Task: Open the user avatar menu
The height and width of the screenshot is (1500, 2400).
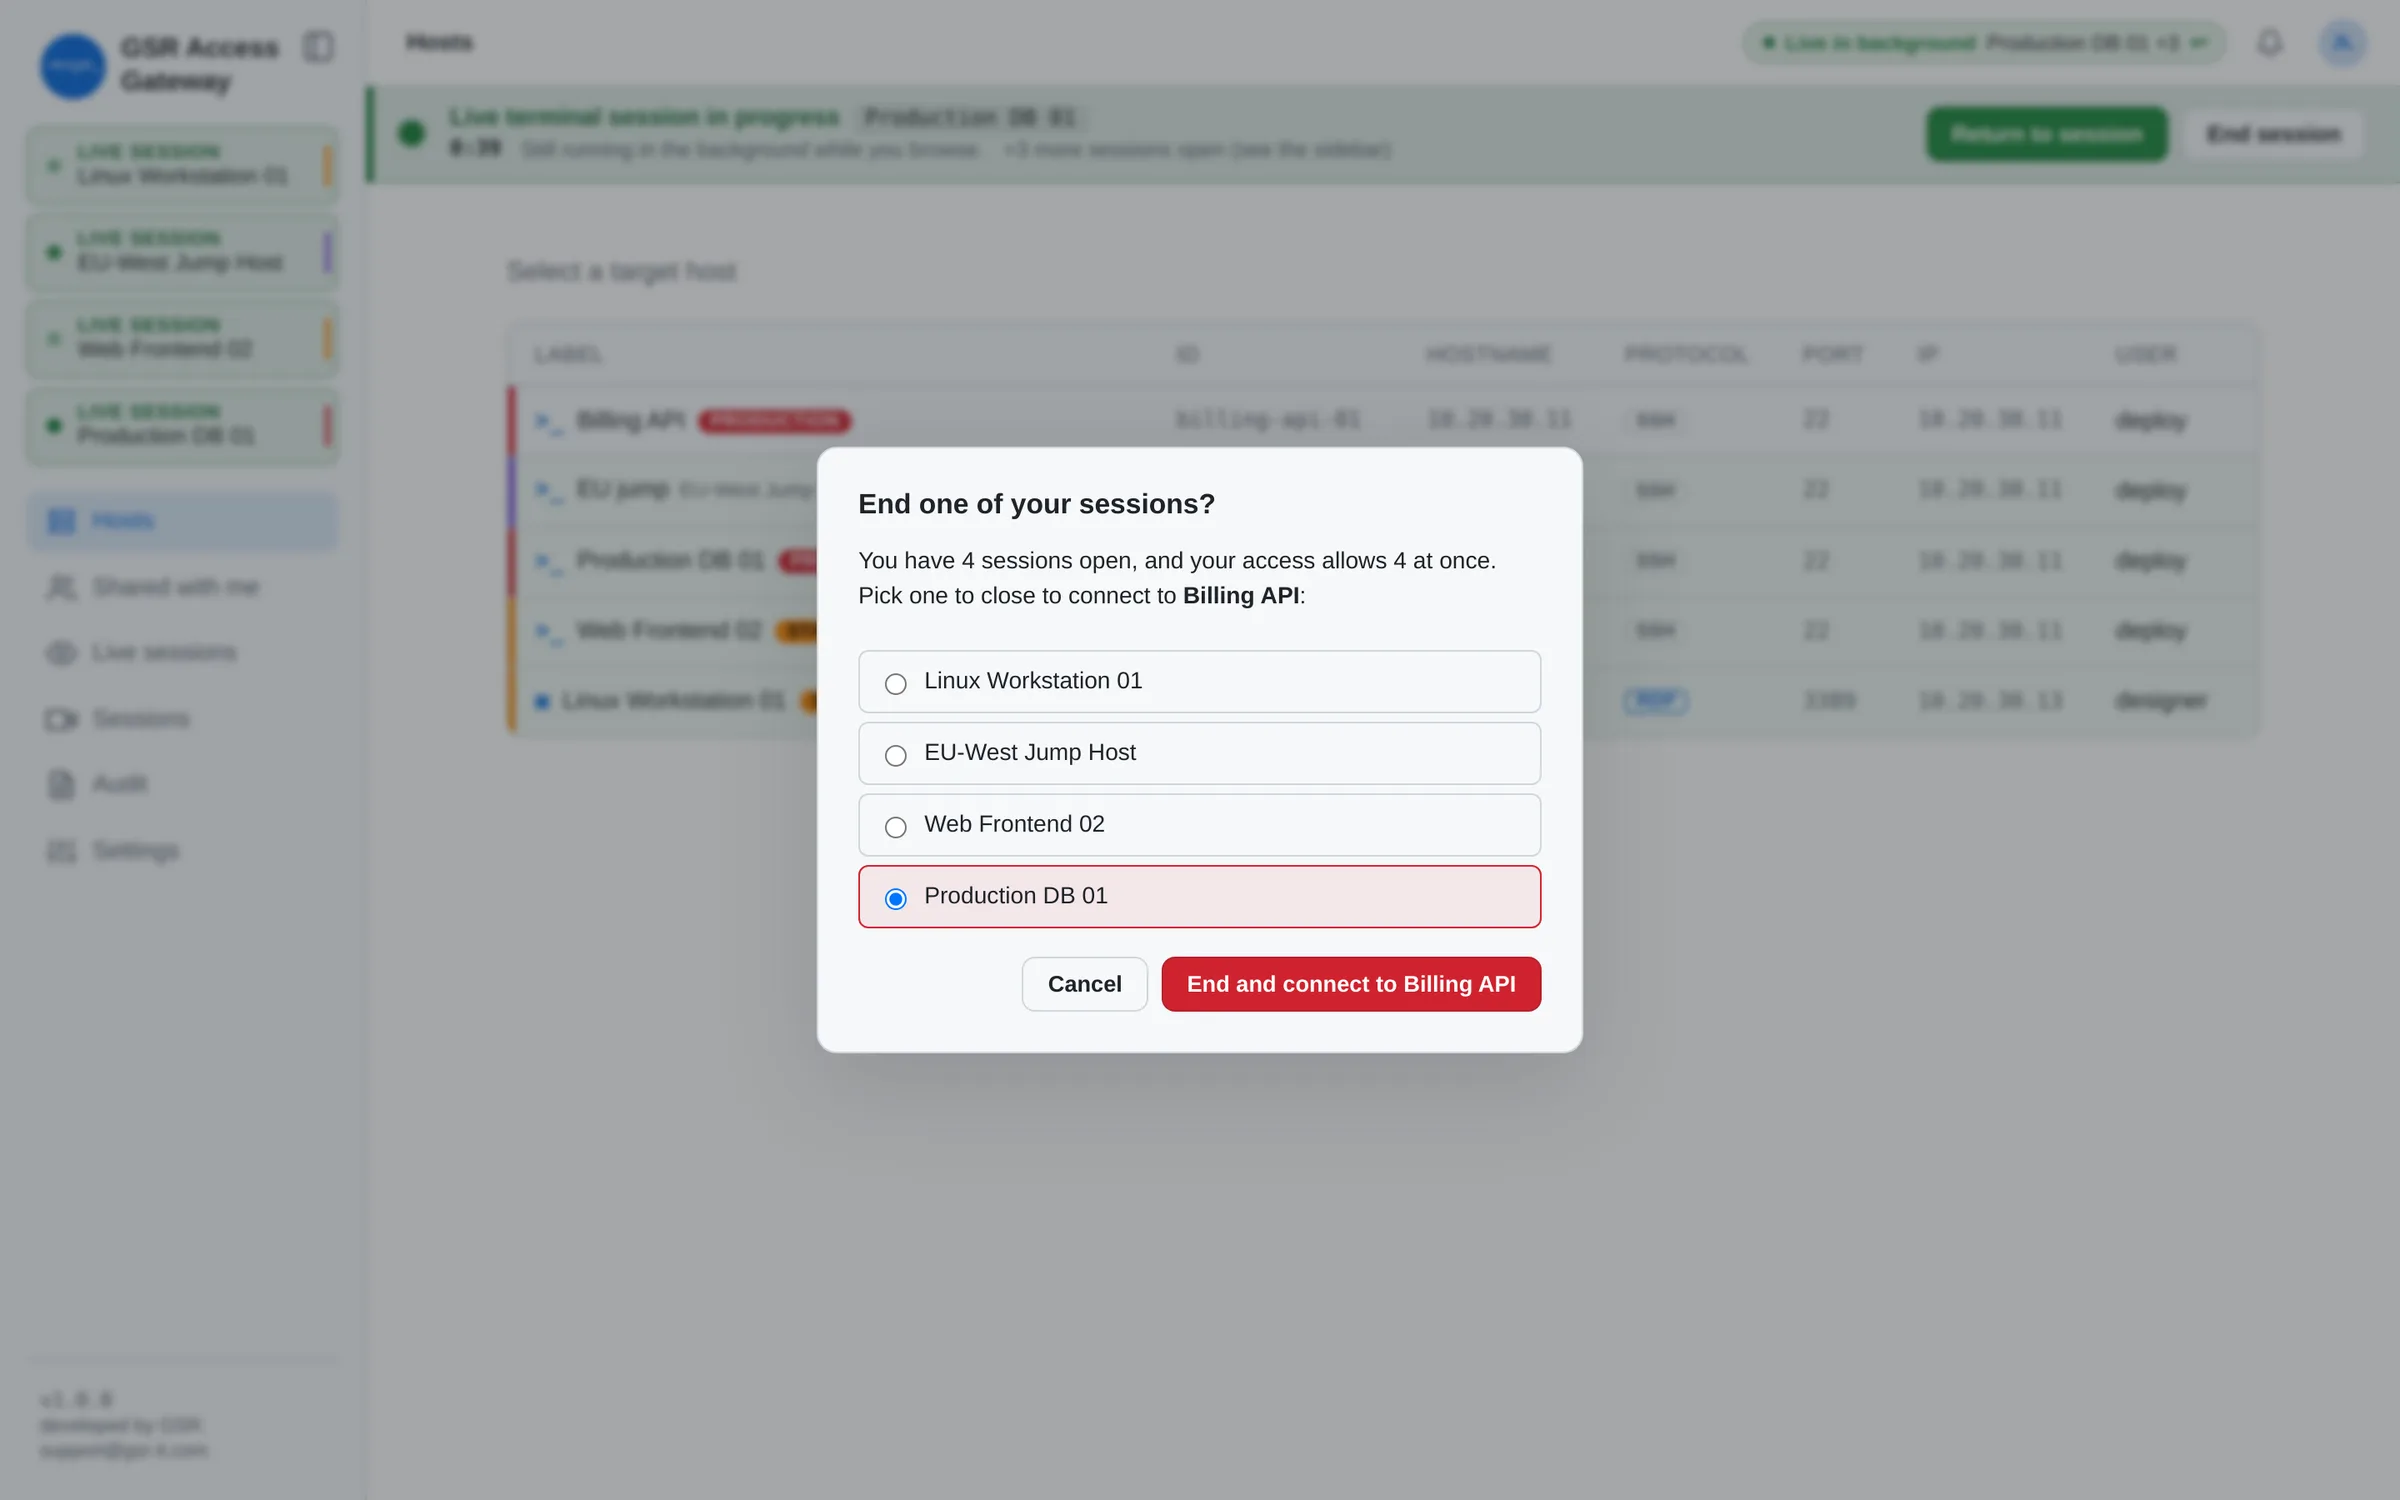Action: coord(2342,43)
